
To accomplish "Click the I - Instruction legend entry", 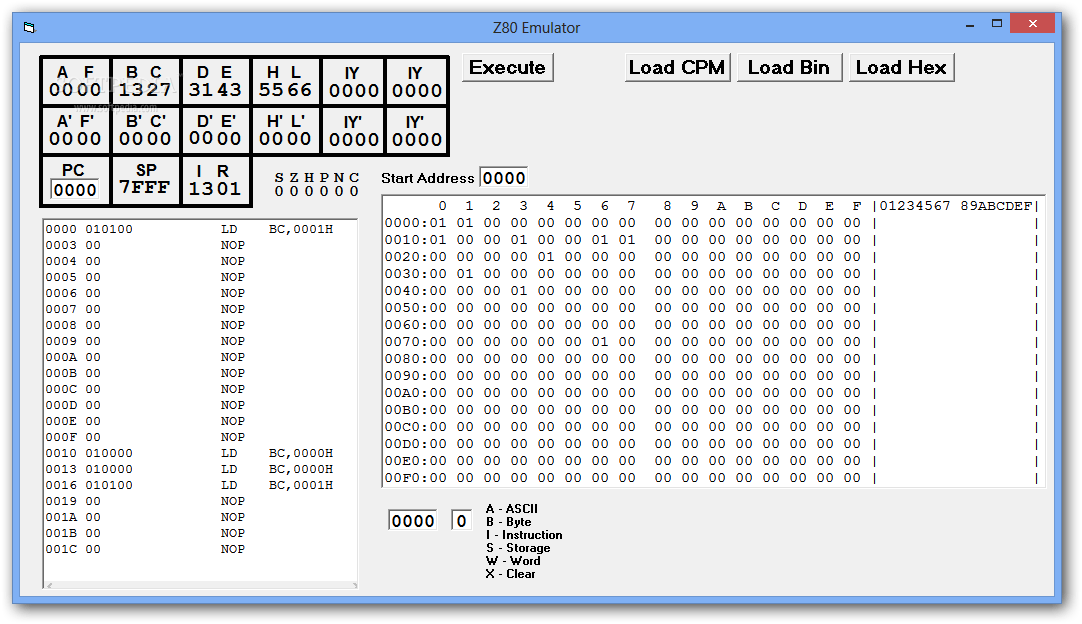I will (x=524, y=535).
